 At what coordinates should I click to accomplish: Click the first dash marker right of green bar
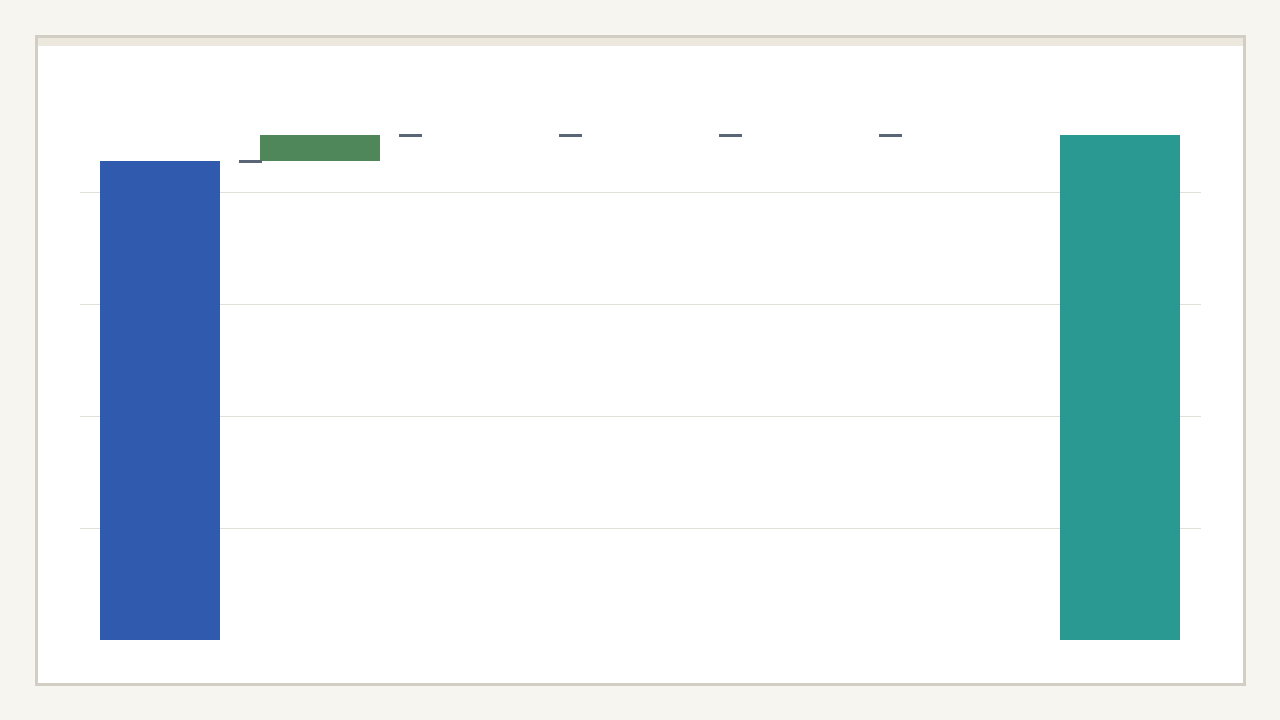[x=410, y=135]
